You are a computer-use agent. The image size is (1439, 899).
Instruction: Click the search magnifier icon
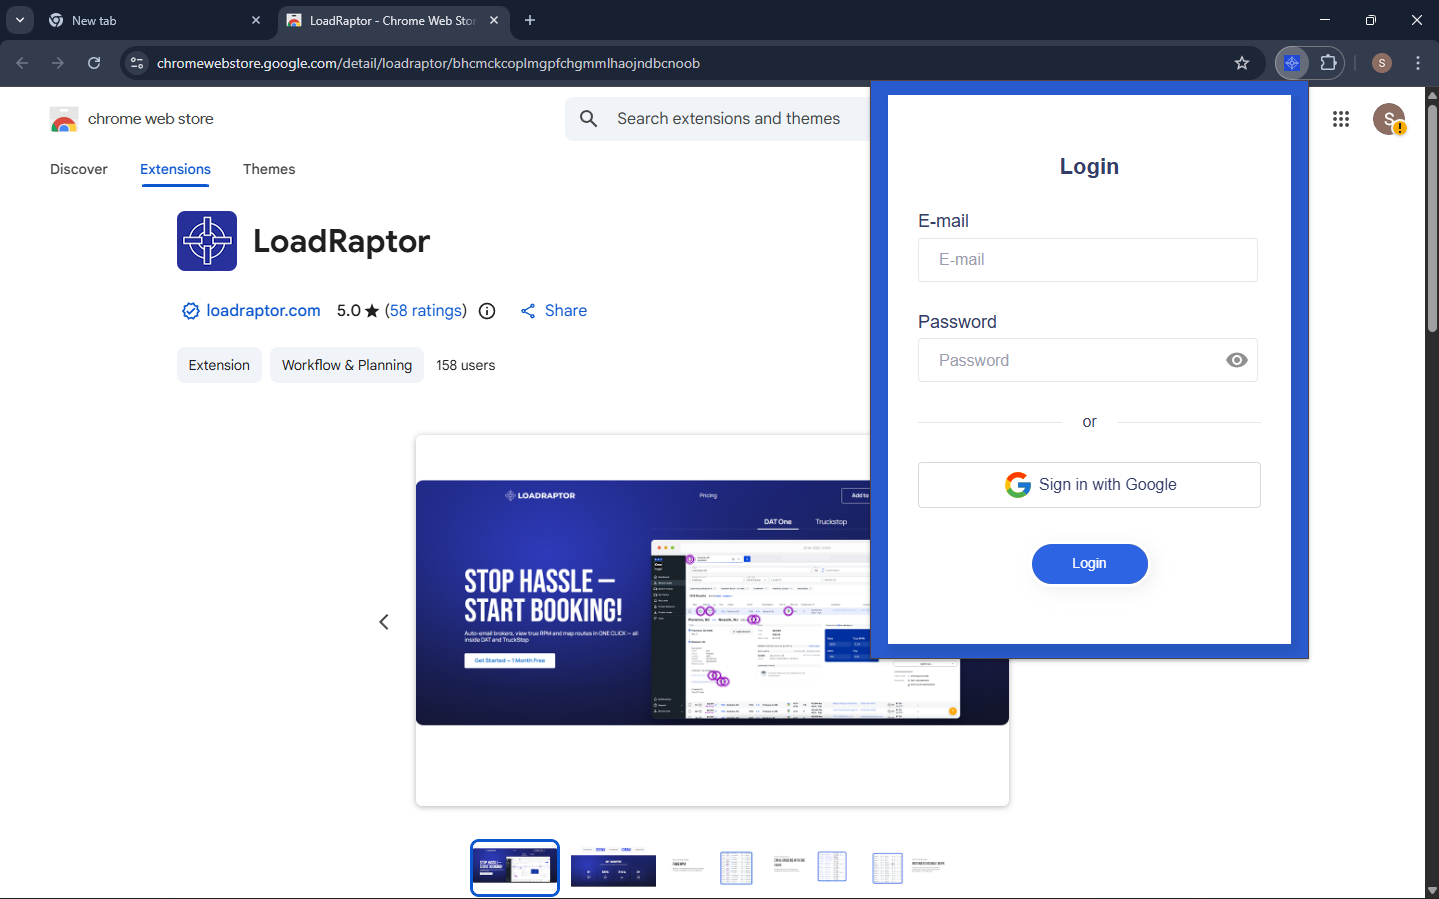pyautogui.click(x=589, y=119)
